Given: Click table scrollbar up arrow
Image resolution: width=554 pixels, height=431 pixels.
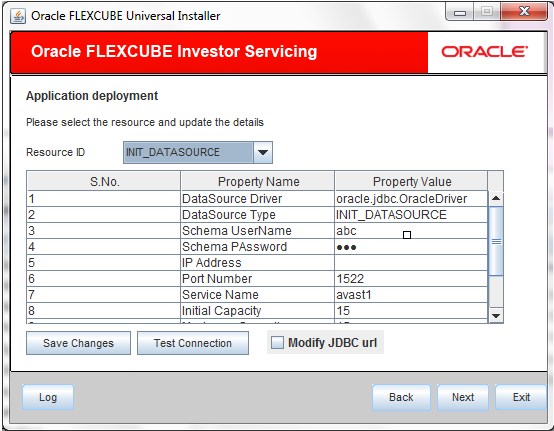Looking at the screenshot, I should click(496, 198).
